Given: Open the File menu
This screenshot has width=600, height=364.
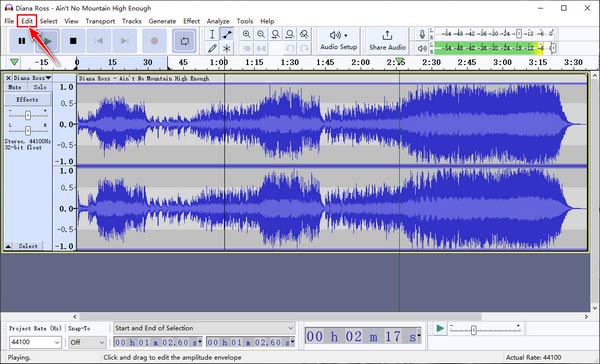Looking at the screenshot, I should [x=9, y=21].
